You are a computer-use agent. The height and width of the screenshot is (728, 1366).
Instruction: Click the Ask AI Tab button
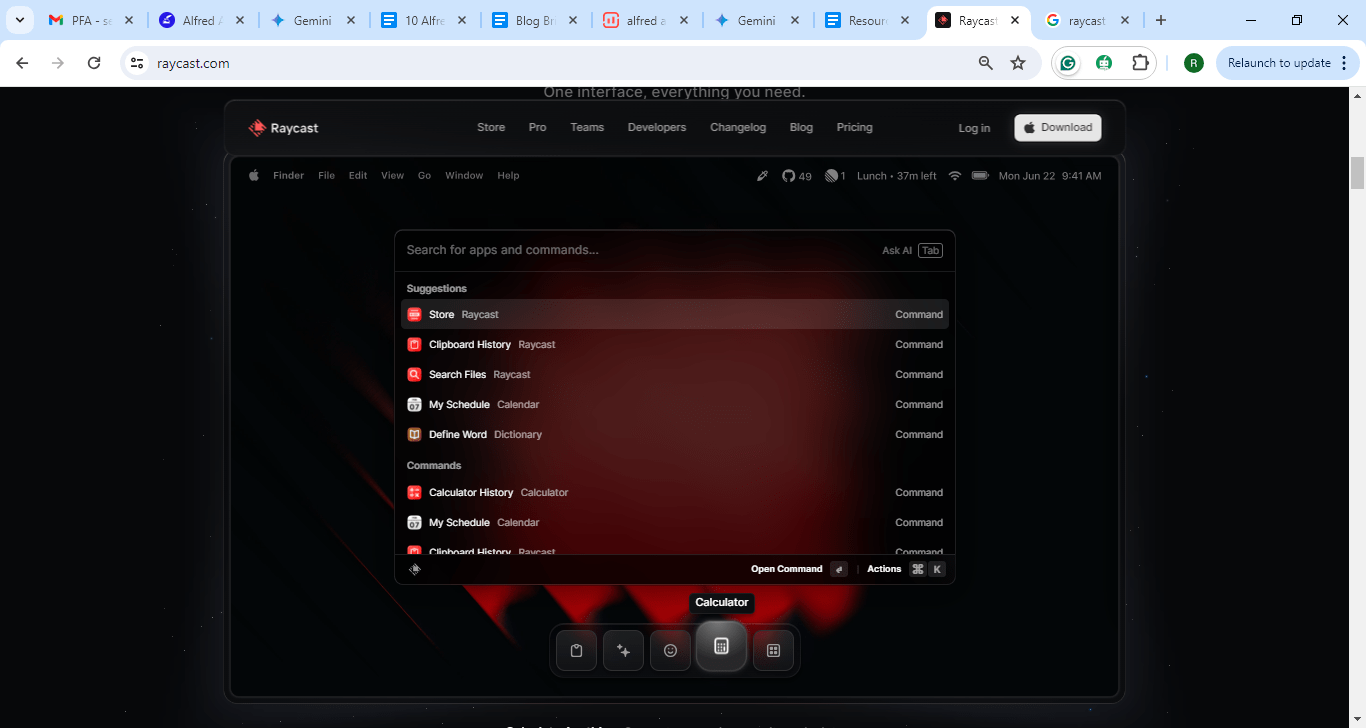pos(912,251)
